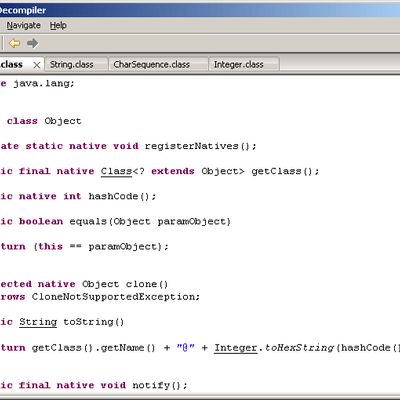Viewport: 400px width, 400px height.
Task: Follow the underlined Class type link
Action: (x=116, y=171)
